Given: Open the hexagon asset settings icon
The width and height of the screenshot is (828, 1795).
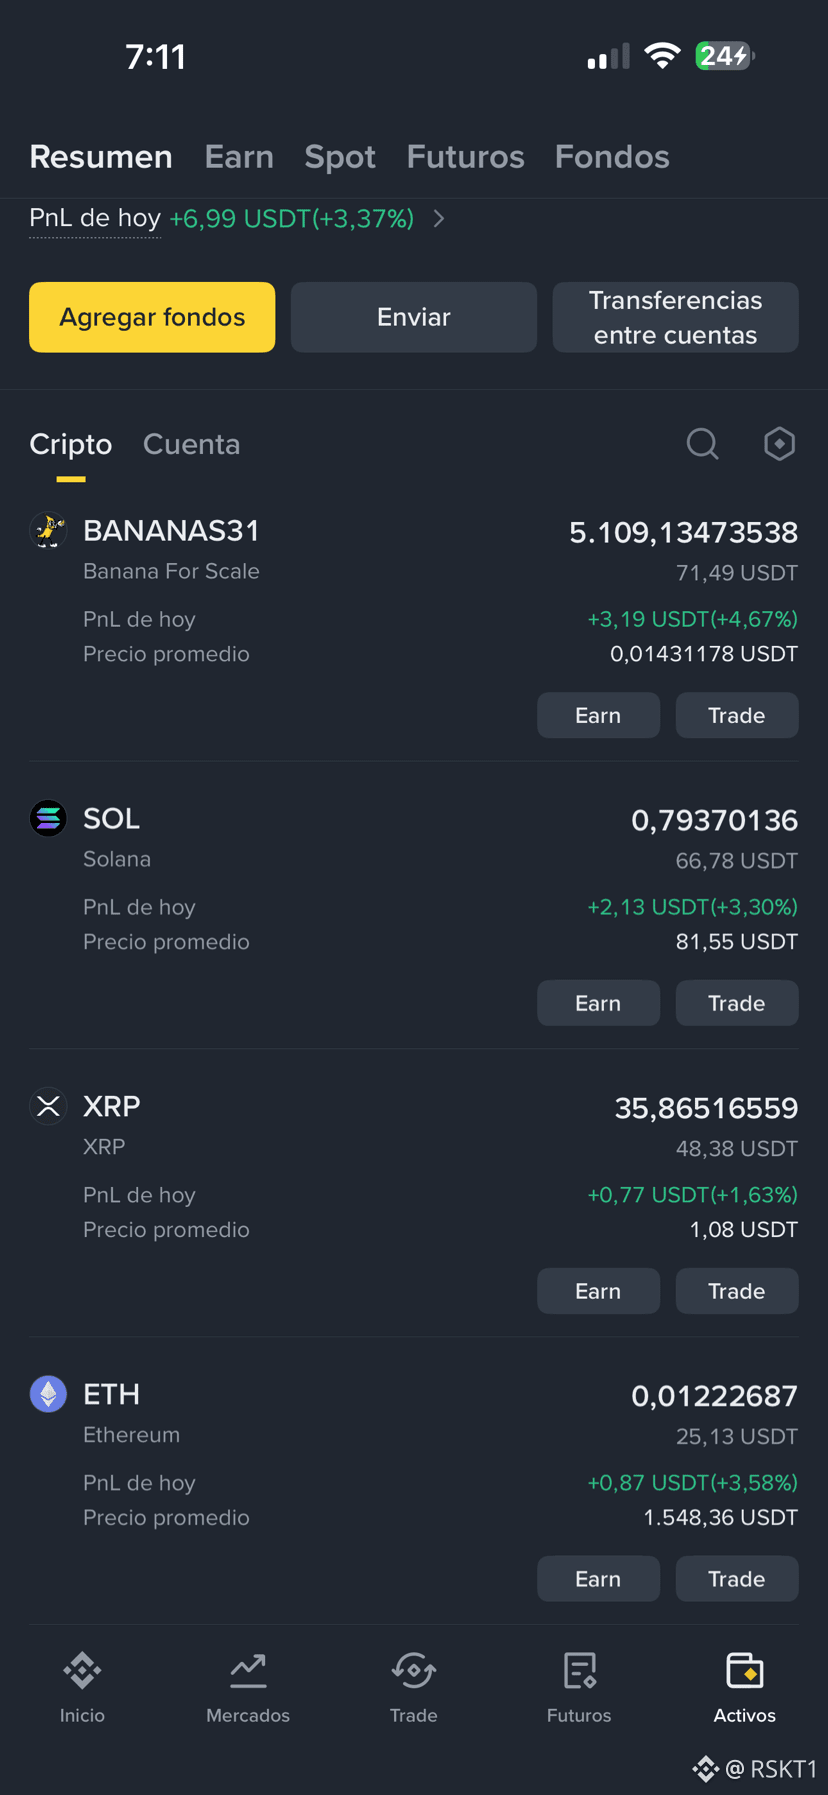Looking at the screenshot, I should [779, 444].
